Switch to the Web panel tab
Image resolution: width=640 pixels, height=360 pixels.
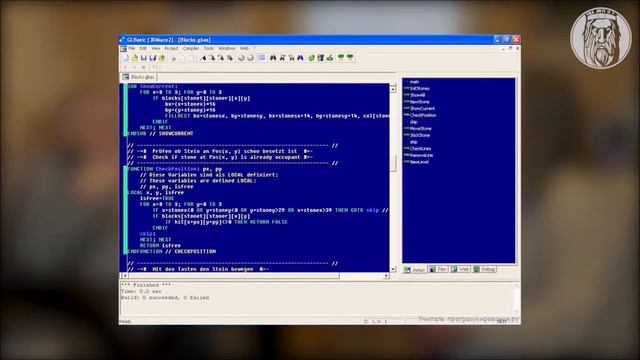coord(460,269)
